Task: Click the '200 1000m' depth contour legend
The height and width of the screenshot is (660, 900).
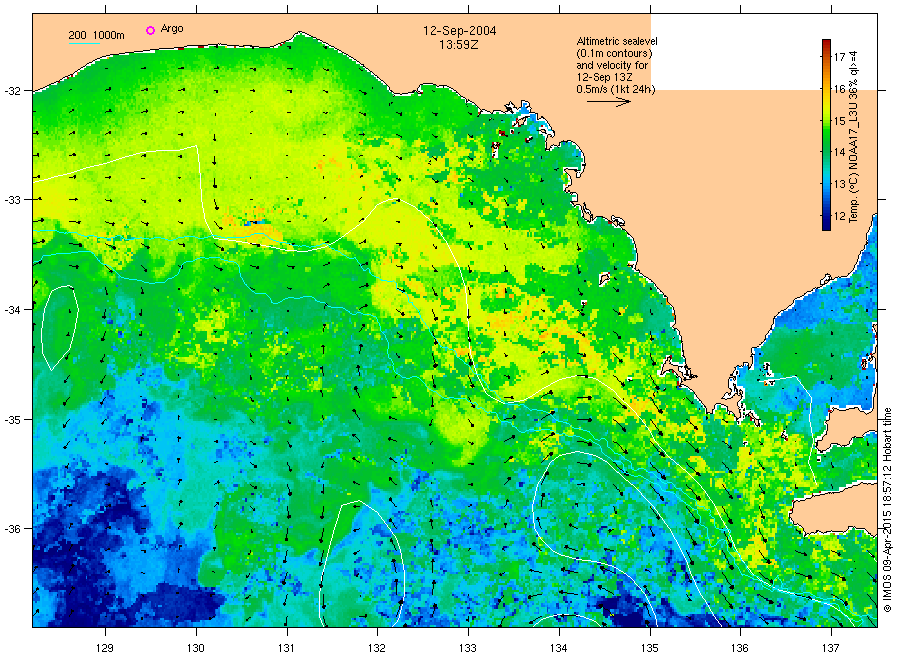Action: [96, 35]
